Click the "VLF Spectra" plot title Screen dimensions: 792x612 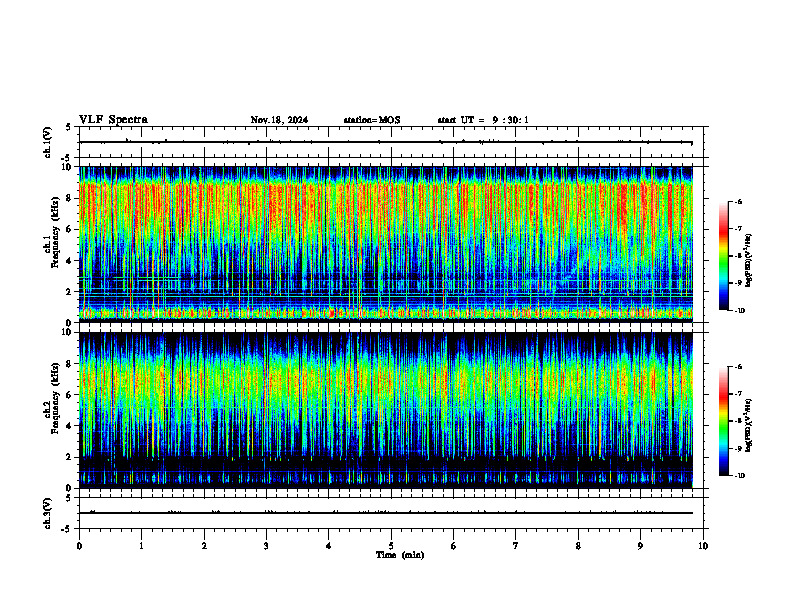tap(113, 120)
